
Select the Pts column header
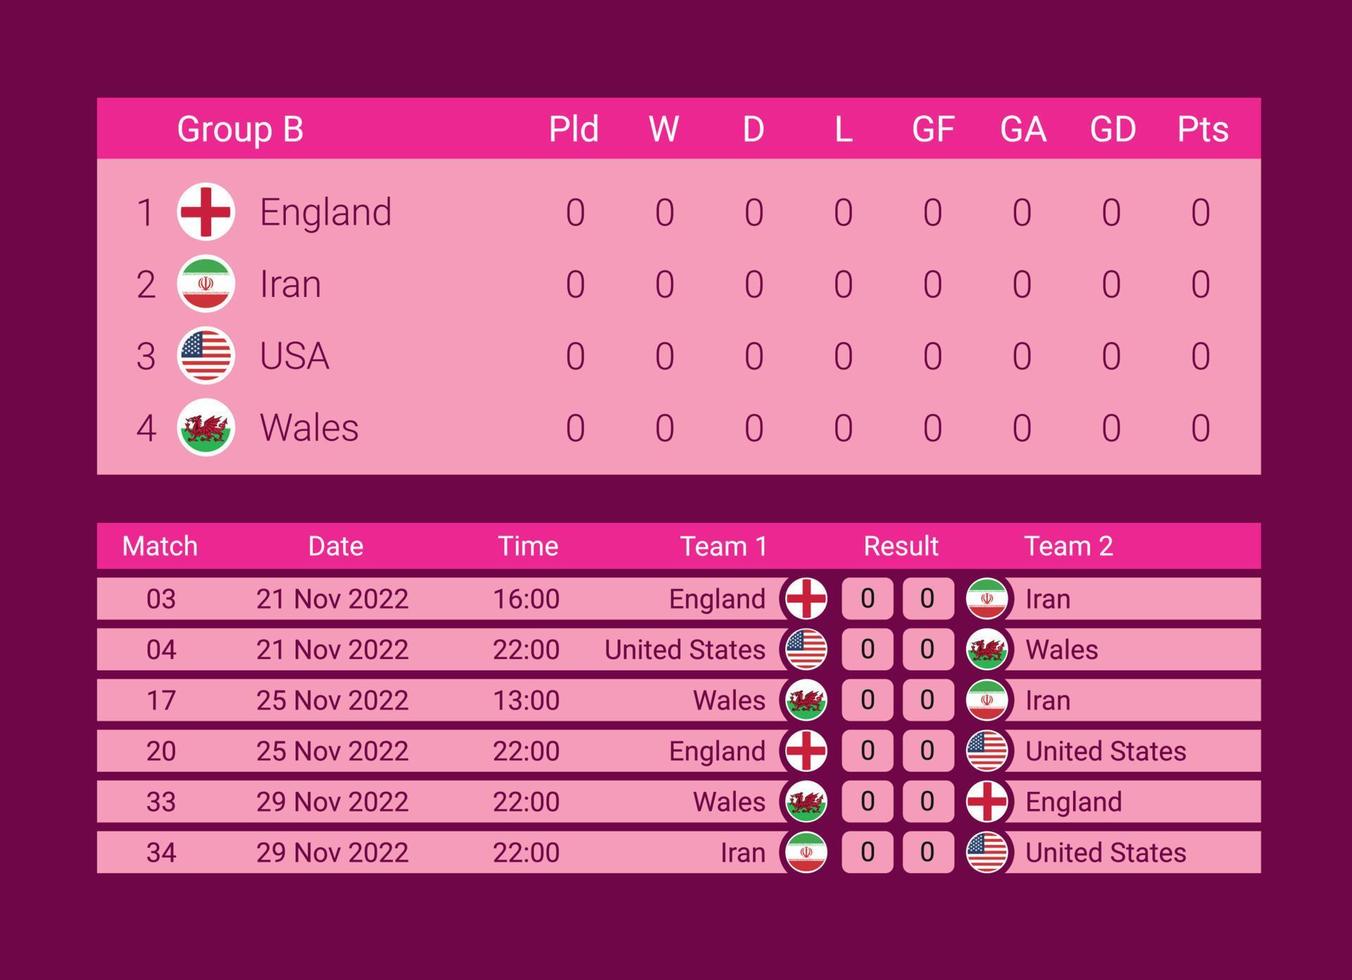click(x=1202, y=129)
